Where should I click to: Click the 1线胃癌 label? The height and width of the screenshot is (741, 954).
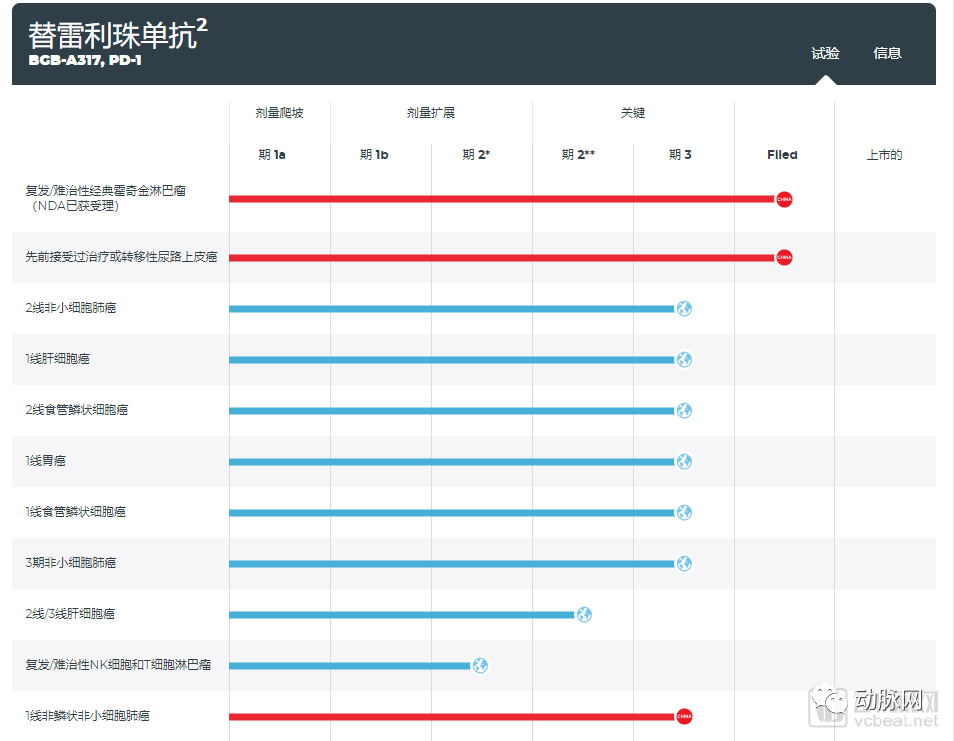click(46, 461)
